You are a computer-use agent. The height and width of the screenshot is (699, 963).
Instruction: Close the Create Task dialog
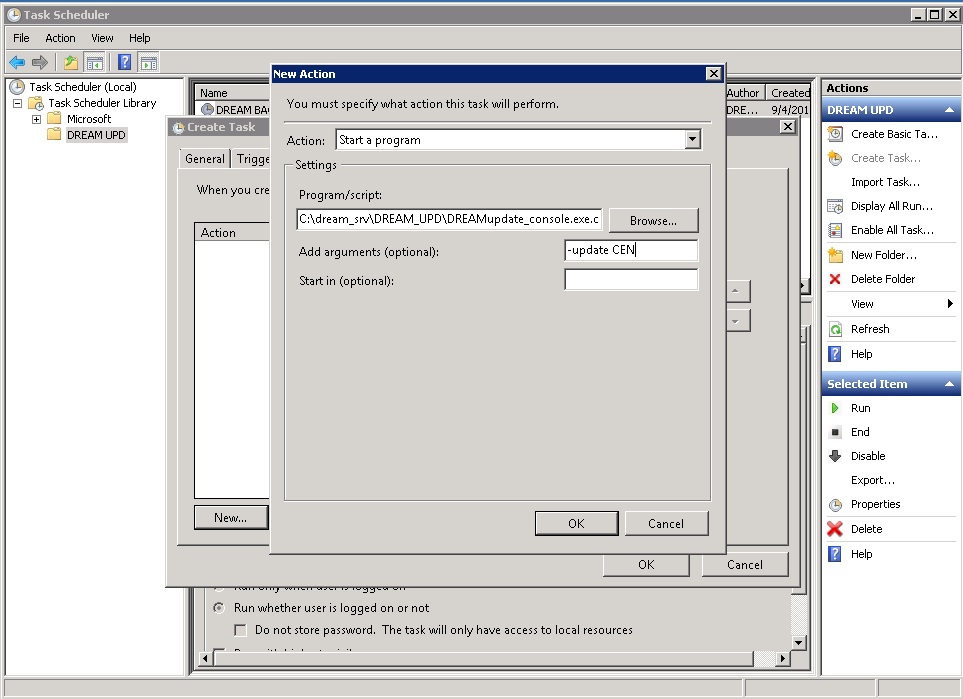[787, 127]
